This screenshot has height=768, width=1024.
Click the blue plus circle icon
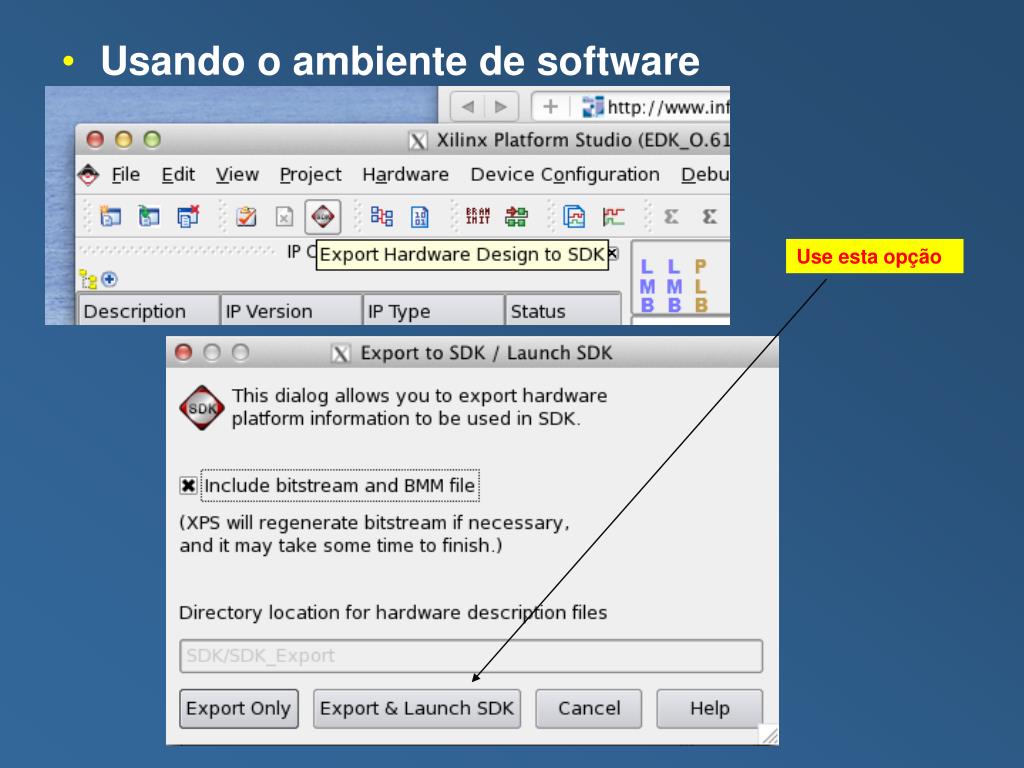coord(109,279)
